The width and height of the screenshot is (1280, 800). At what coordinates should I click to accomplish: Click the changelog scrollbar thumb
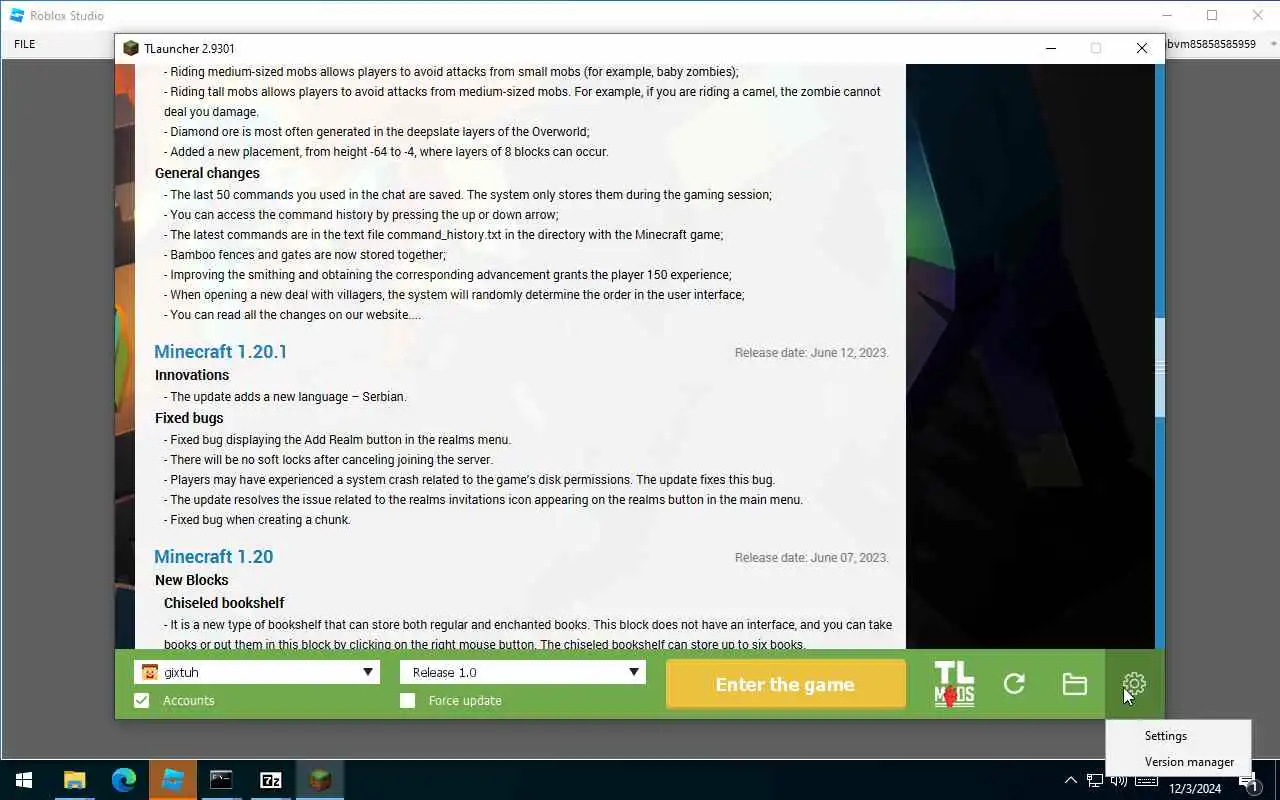coord(1160,367)
